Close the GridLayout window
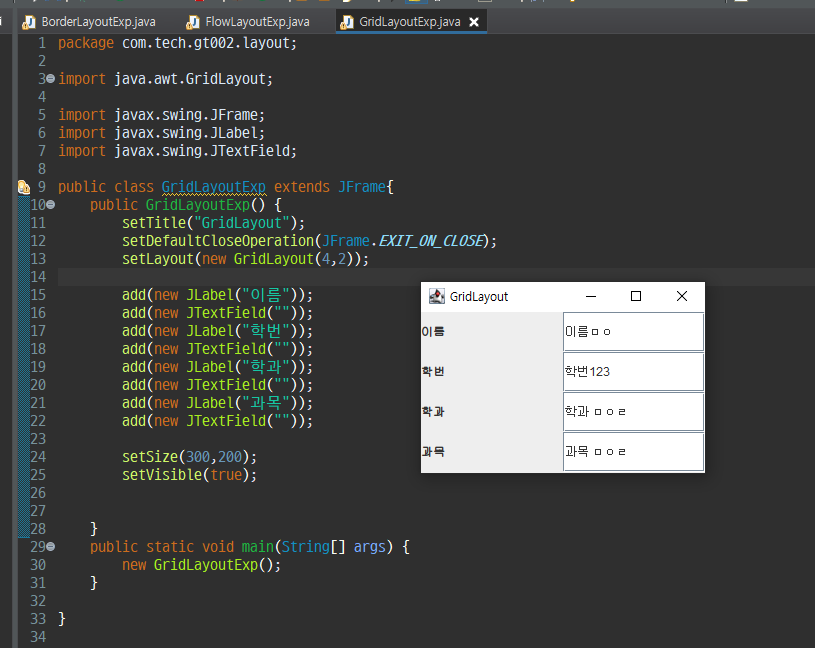The image size is (815, 648). [682, 296]
